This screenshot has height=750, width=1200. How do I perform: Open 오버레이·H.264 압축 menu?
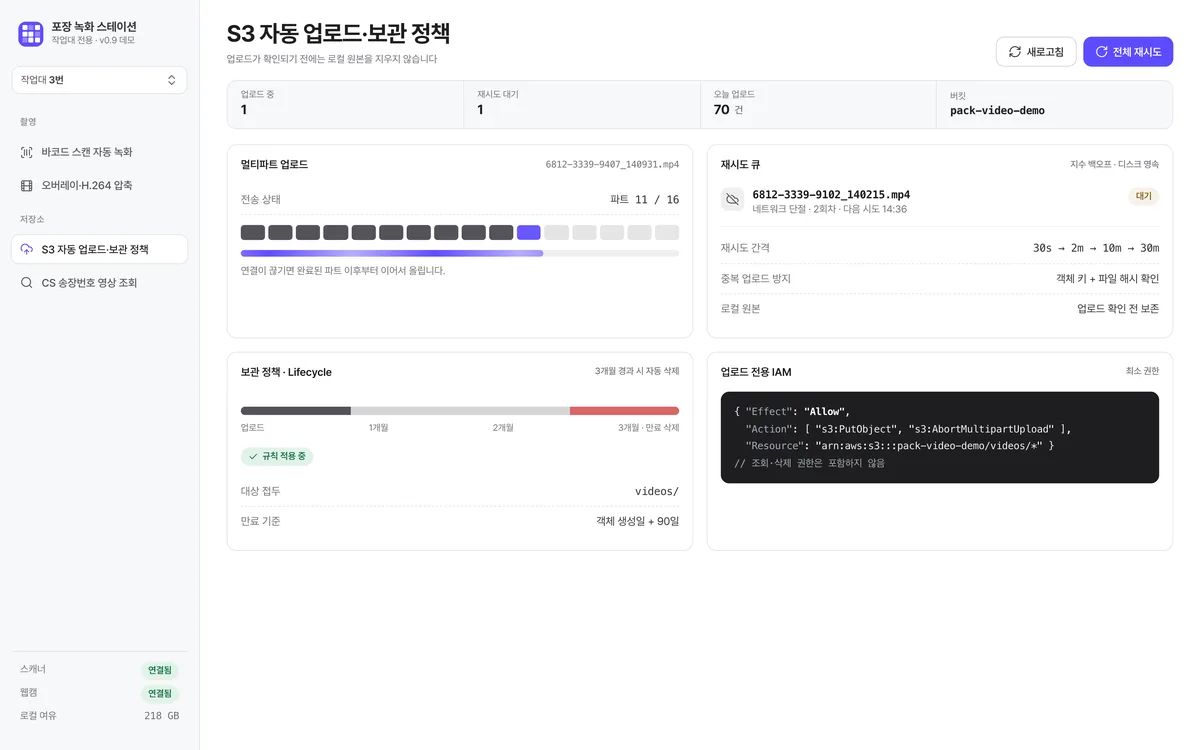99,185
